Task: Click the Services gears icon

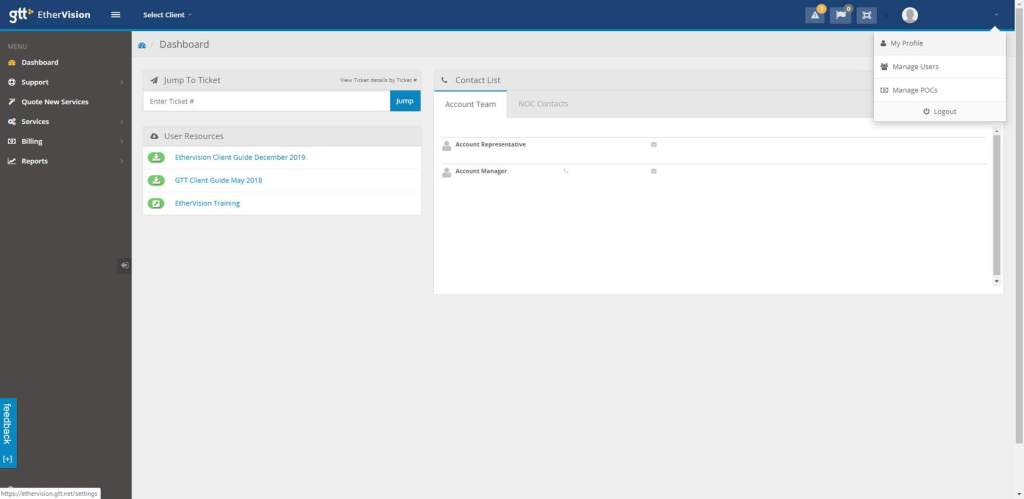Action: pos(11,121)
